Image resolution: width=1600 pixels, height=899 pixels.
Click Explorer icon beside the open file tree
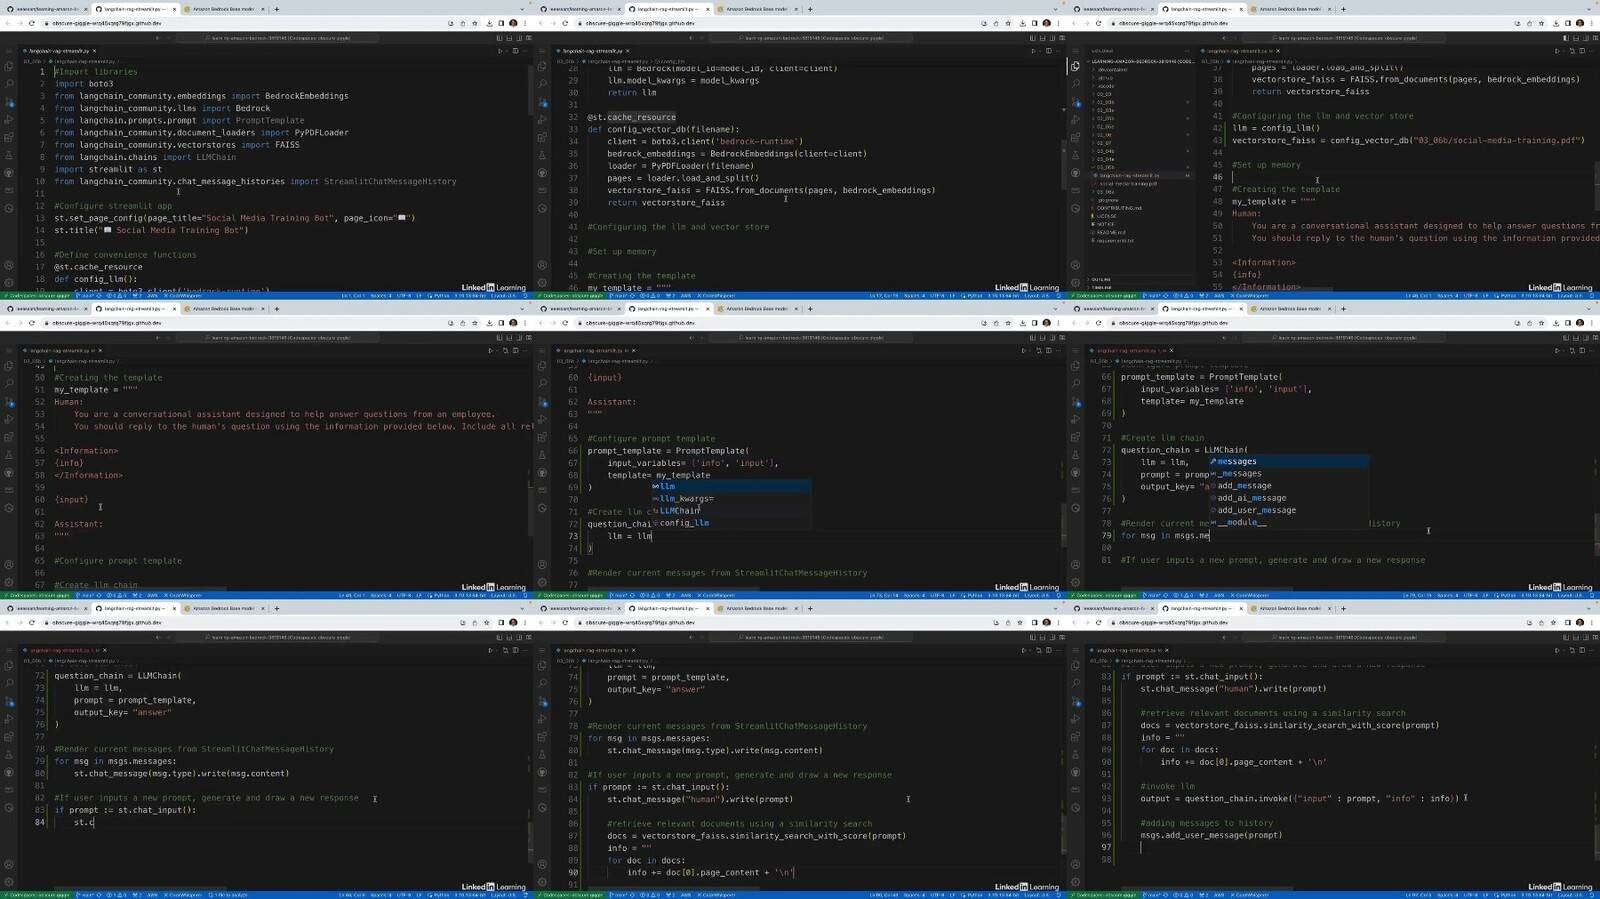[x=1075, y=67]
